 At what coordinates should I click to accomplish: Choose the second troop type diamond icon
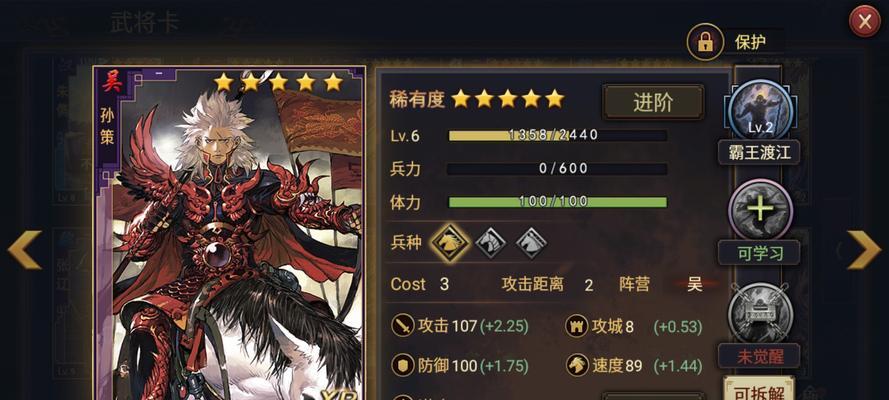[x=490, y=242]
